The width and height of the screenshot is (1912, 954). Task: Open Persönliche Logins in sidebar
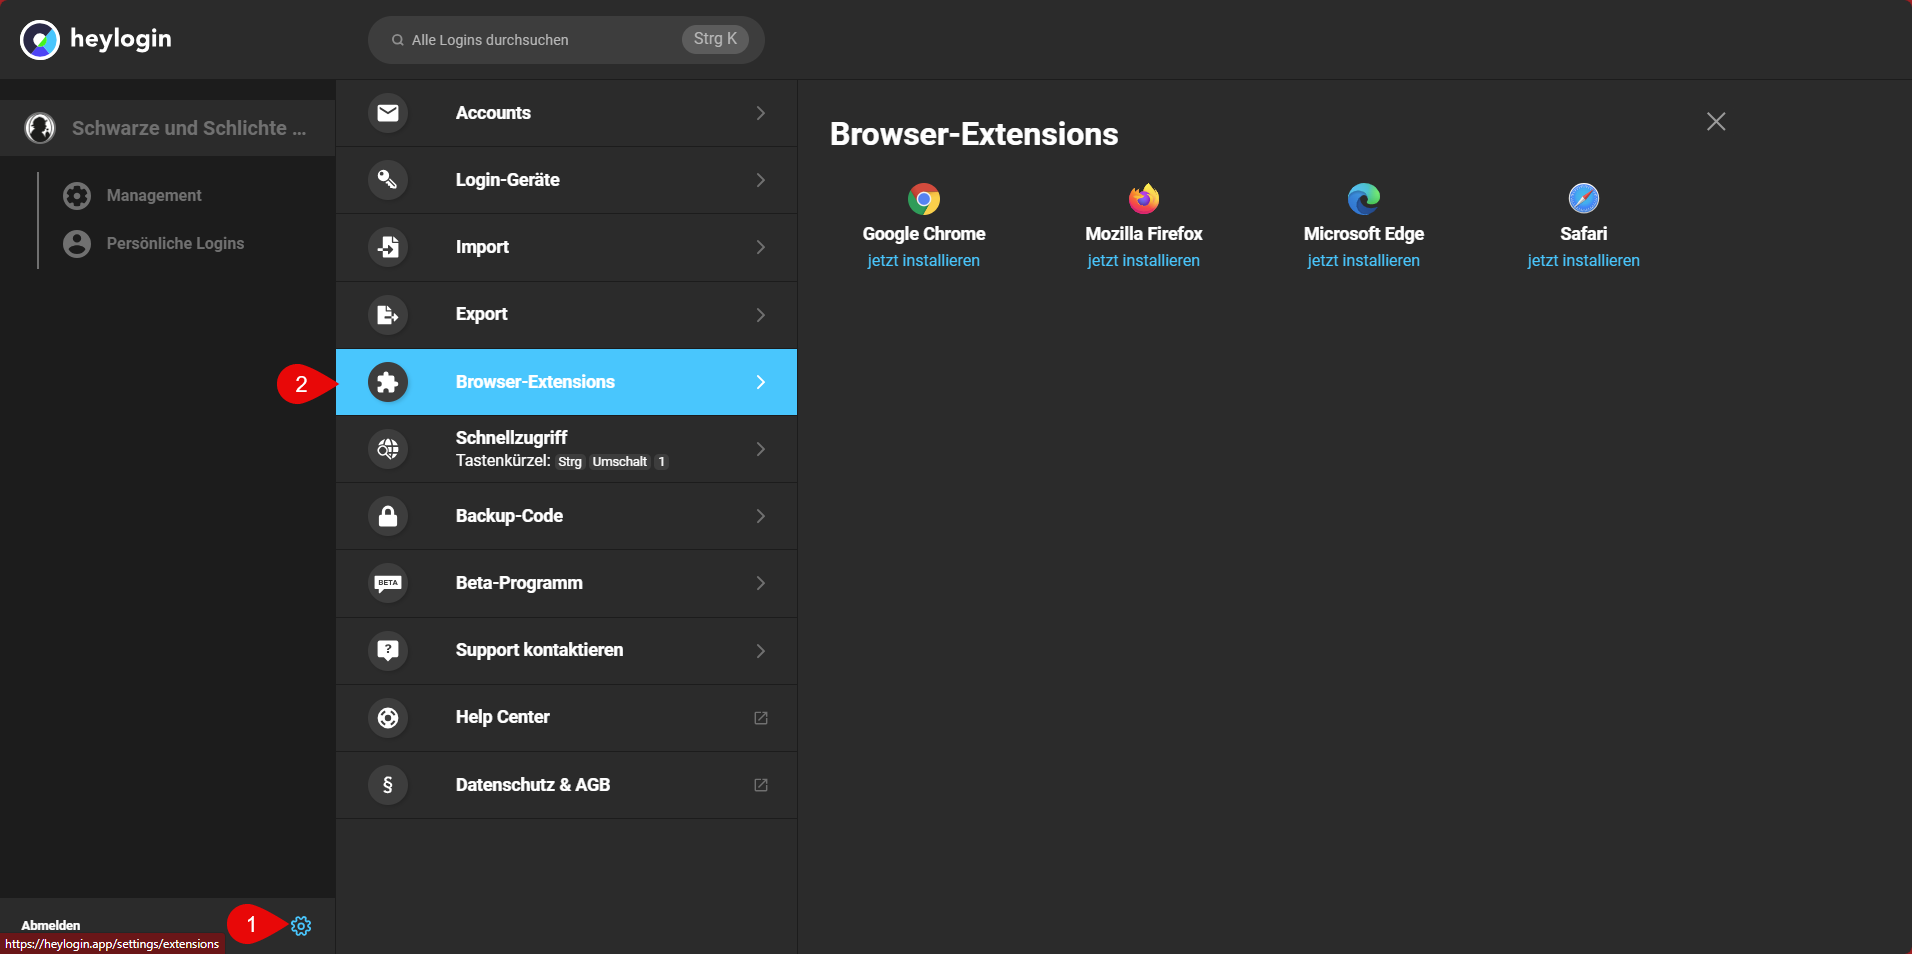pyautogui.click(x=175, y=244)
